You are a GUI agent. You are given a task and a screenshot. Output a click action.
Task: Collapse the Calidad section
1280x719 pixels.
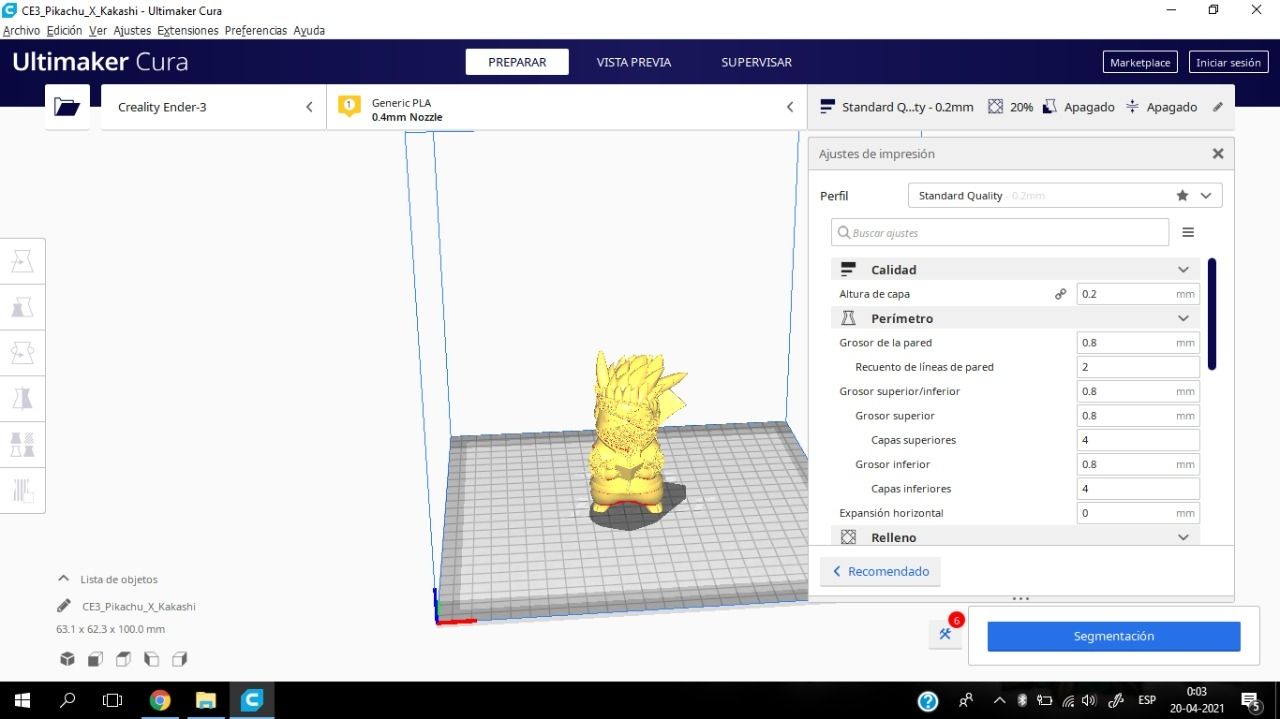click(1015, 270)
